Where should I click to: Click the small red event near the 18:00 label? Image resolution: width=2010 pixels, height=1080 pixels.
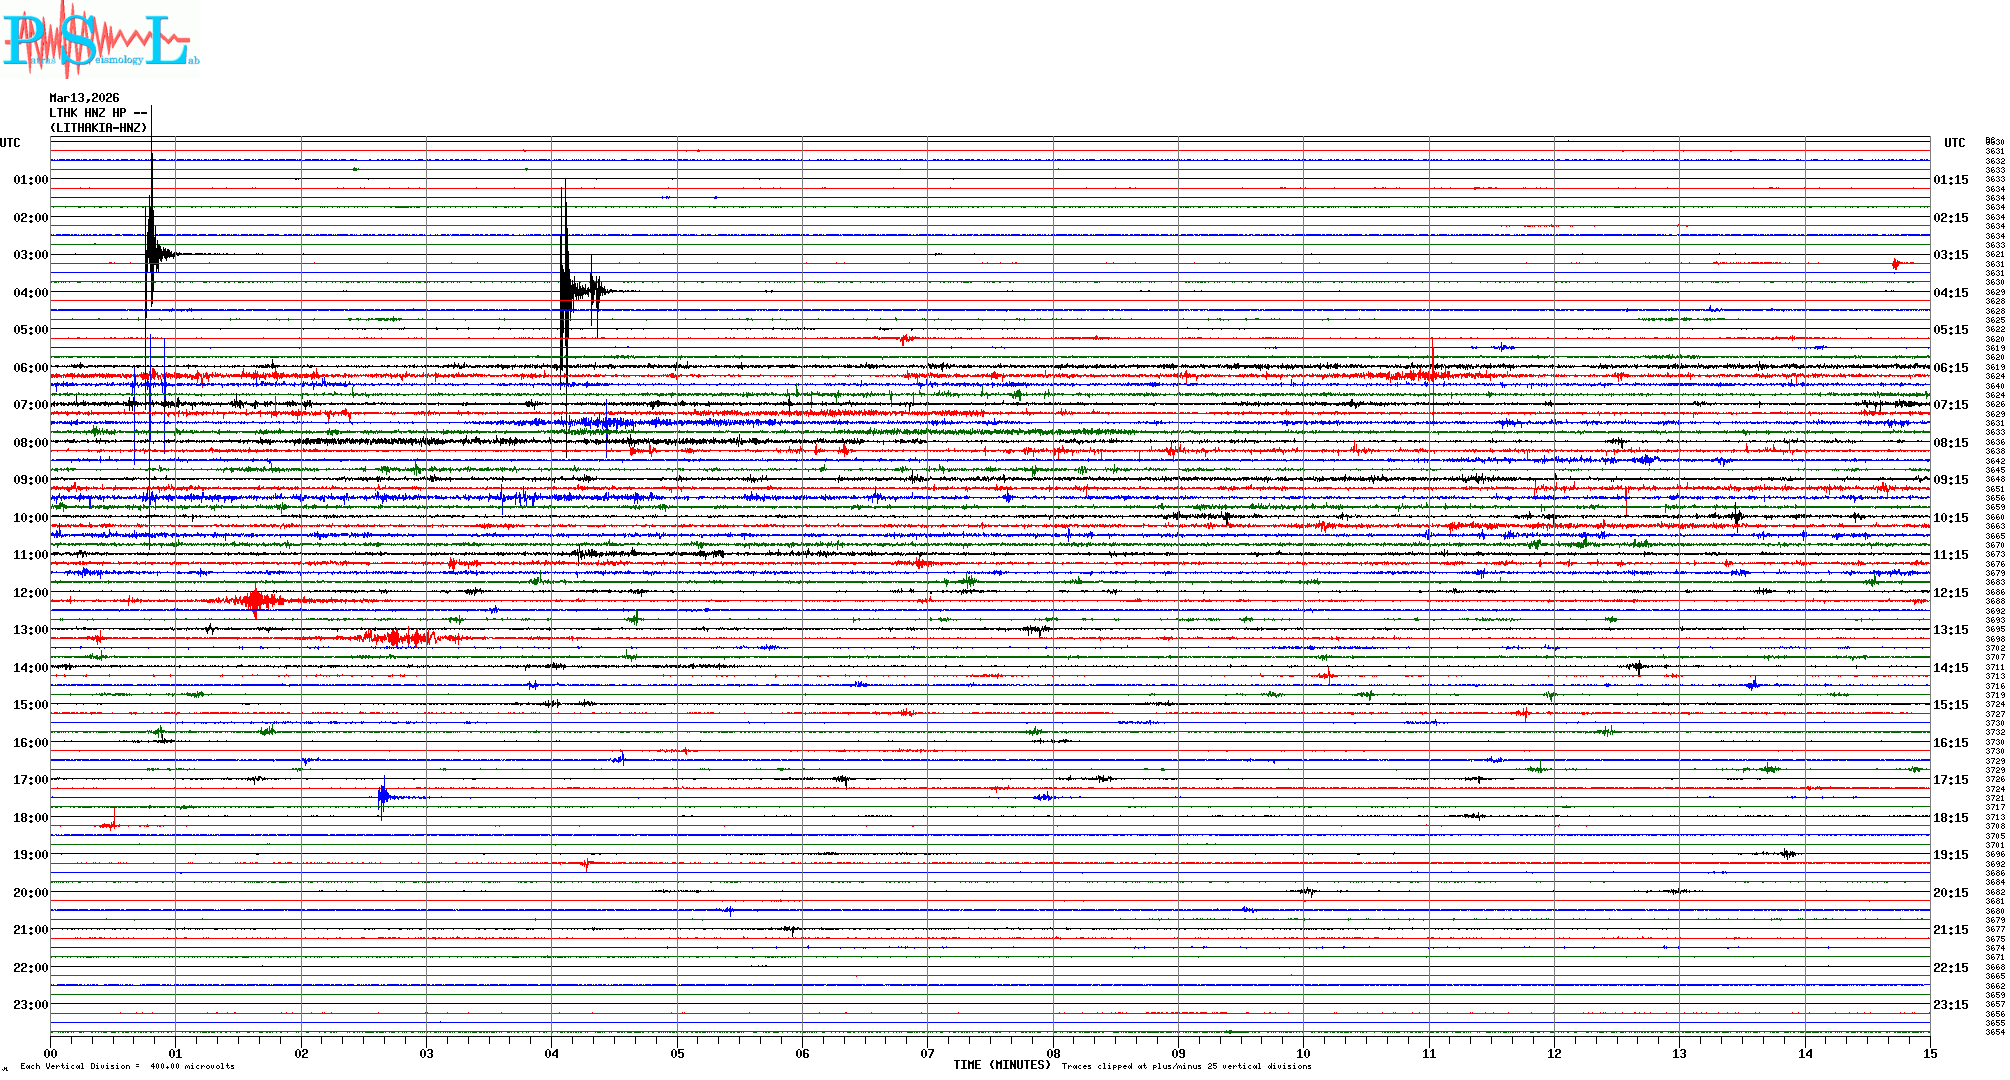click(x=110, y=823)
